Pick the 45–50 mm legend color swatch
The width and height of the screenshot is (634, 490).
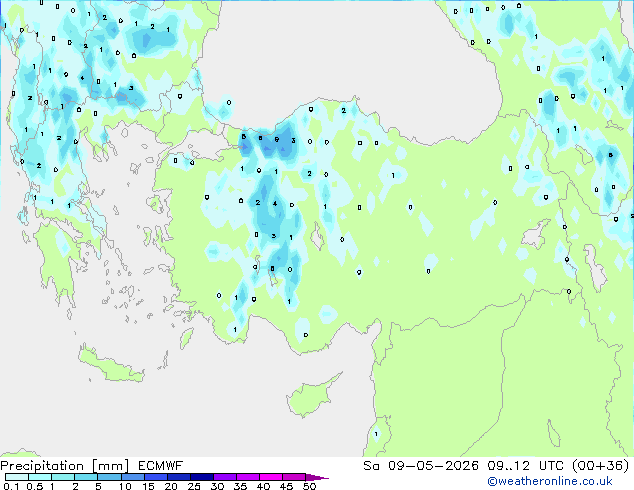pos(294,477)
